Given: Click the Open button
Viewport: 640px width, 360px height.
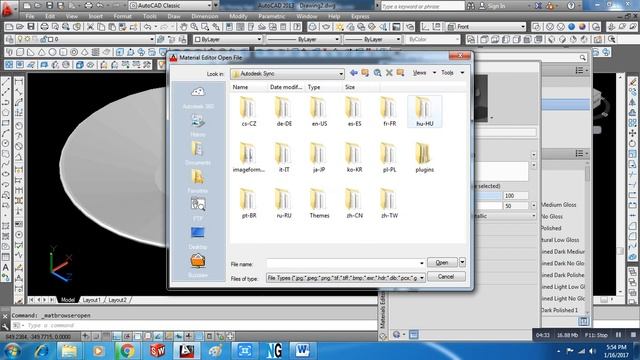Looking at the screenshot, I should pos(442,262).
